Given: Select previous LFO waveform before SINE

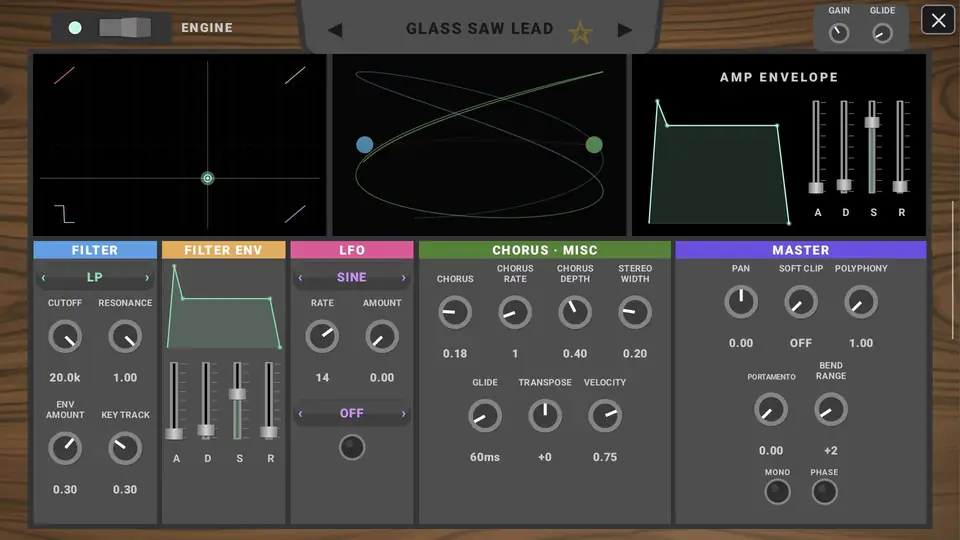Looking at the screenshot, I should pos(300,278).
